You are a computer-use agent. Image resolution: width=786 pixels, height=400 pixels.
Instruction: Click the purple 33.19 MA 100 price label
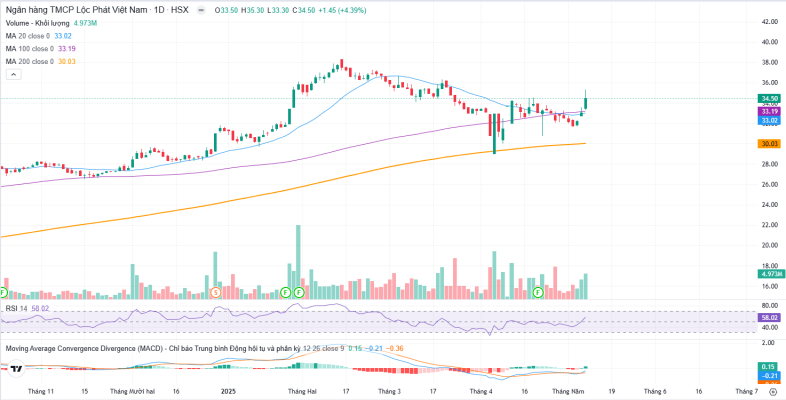coord(769,111)
